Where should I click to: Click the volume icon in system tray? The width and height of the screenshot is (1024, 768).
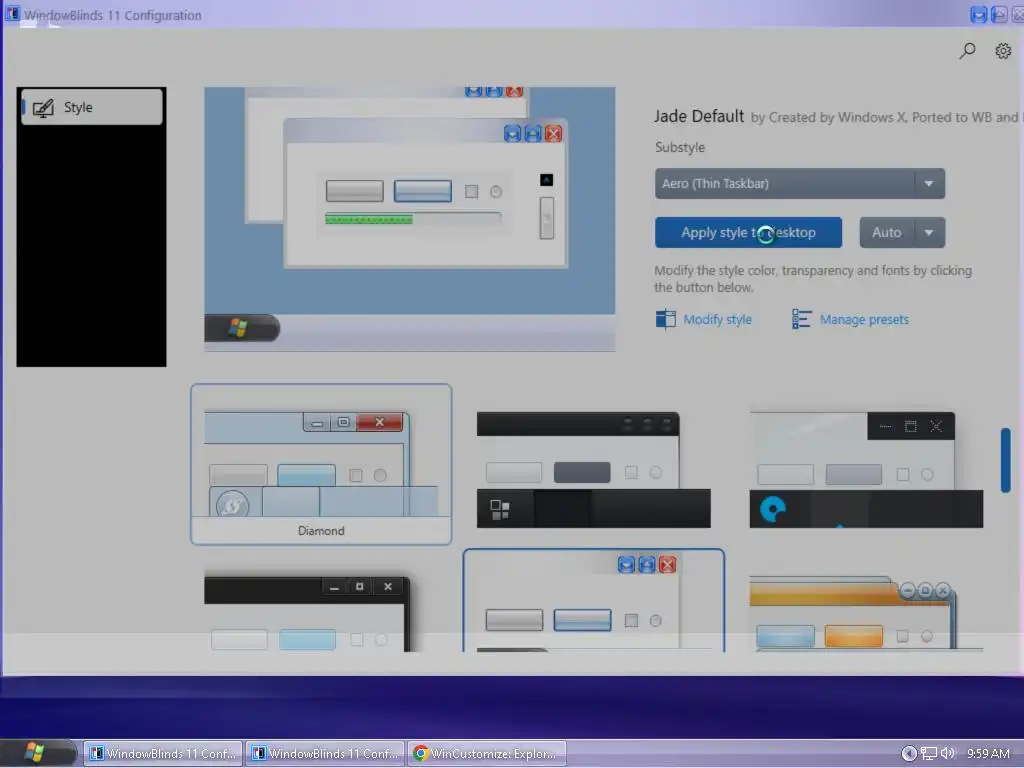(948, 754)
